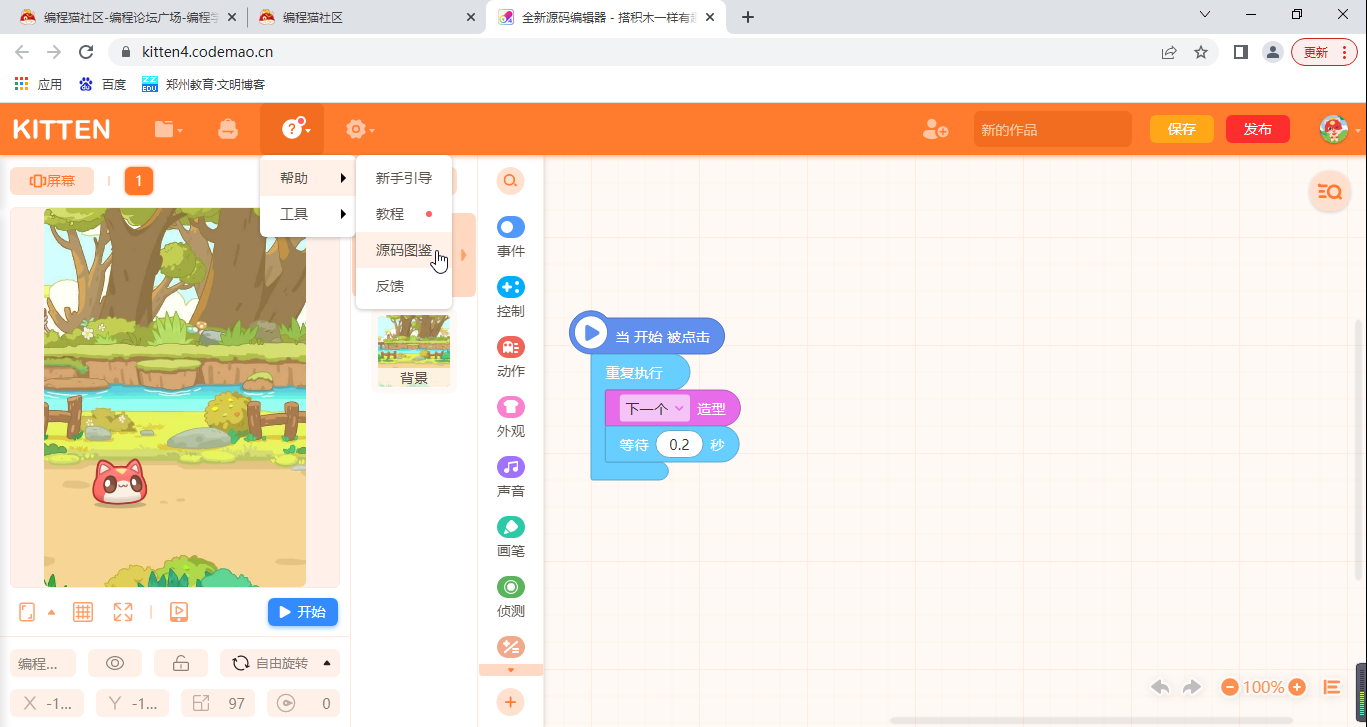Open the file folder menu icon
Screen dimensions: 1367x727
(167, 129)
